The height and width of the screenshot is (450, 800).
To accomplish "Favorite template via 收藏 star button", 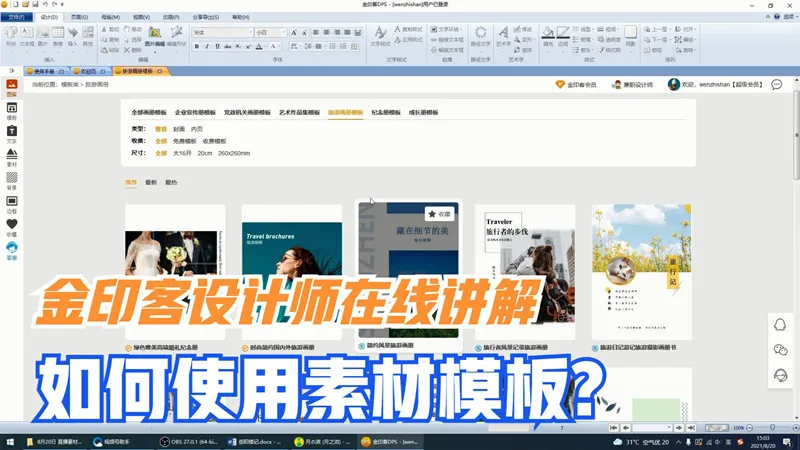I will tap(439, 214).
